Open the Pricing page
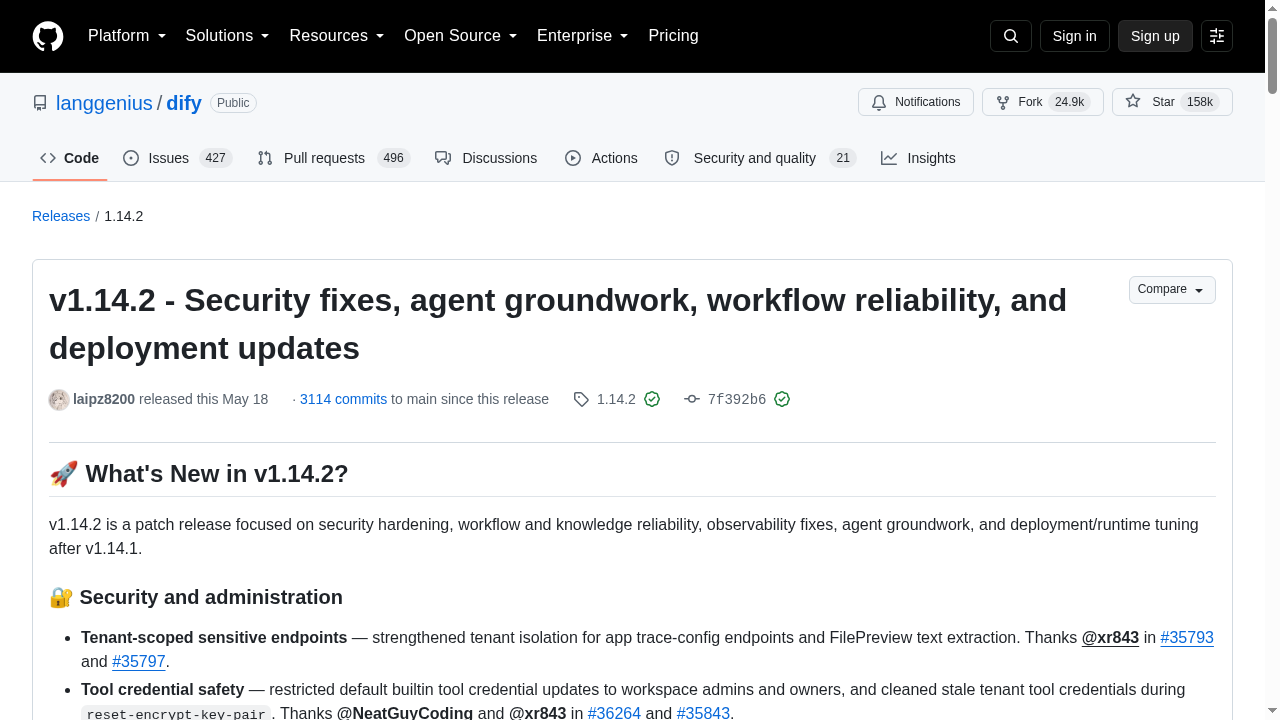Viewport: 1280px width, 720px height. (x=673, y=36)
